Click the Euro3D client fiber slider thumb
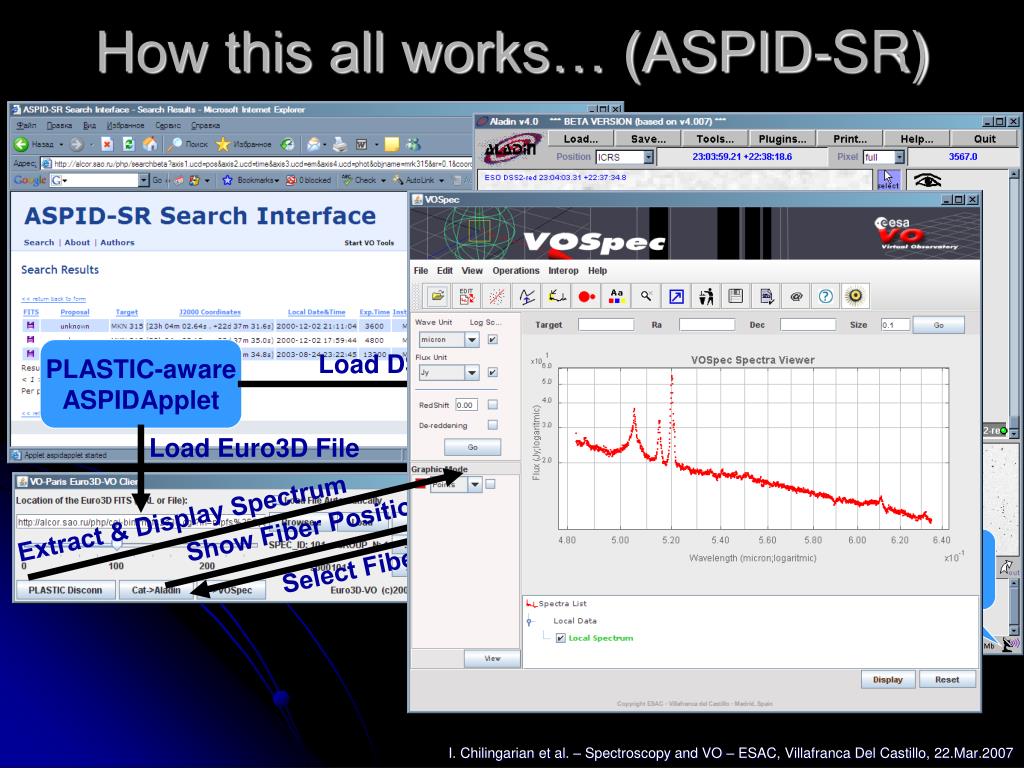 117,545
